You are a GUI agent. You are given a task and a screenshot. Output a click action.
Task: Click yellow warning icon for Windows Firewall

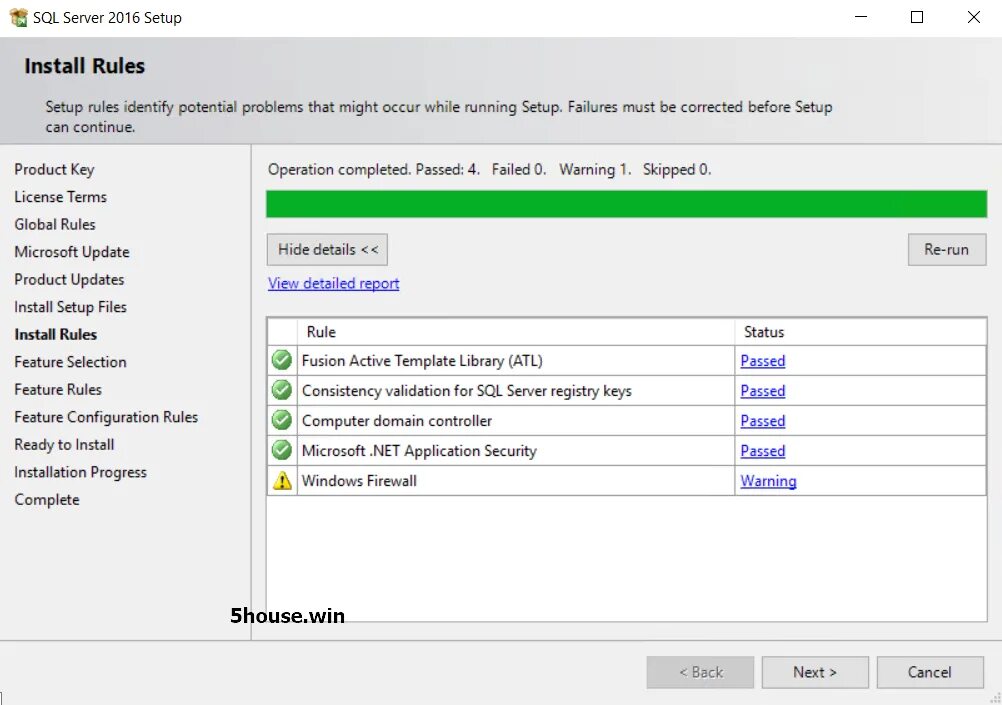tap(282, 481)
